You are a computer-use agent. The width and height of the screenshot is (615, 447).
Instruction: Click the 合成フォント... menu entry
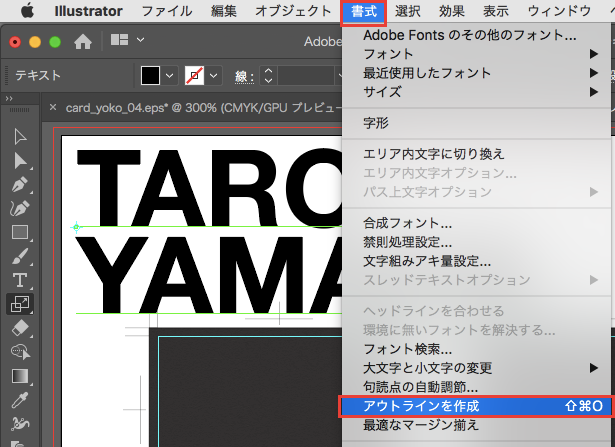click(x=407, y=223)
